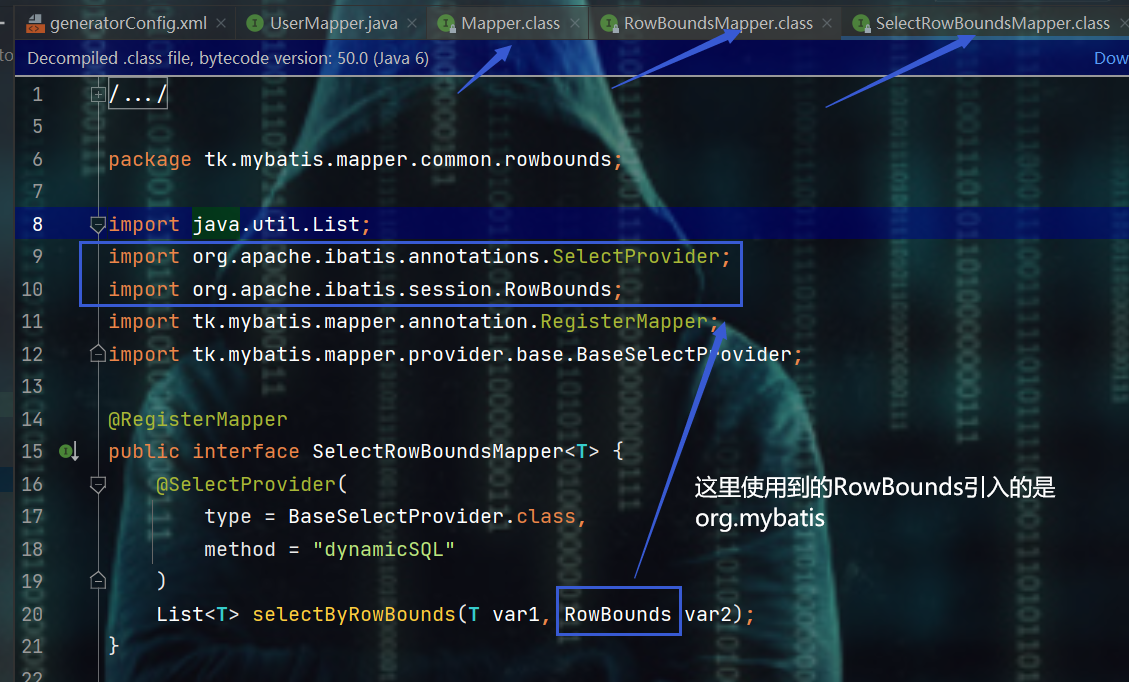Collapse the @SelectProvider annotation fold on line 16
This screenshot has height=682, width=1129.
[x=97, y=485]
